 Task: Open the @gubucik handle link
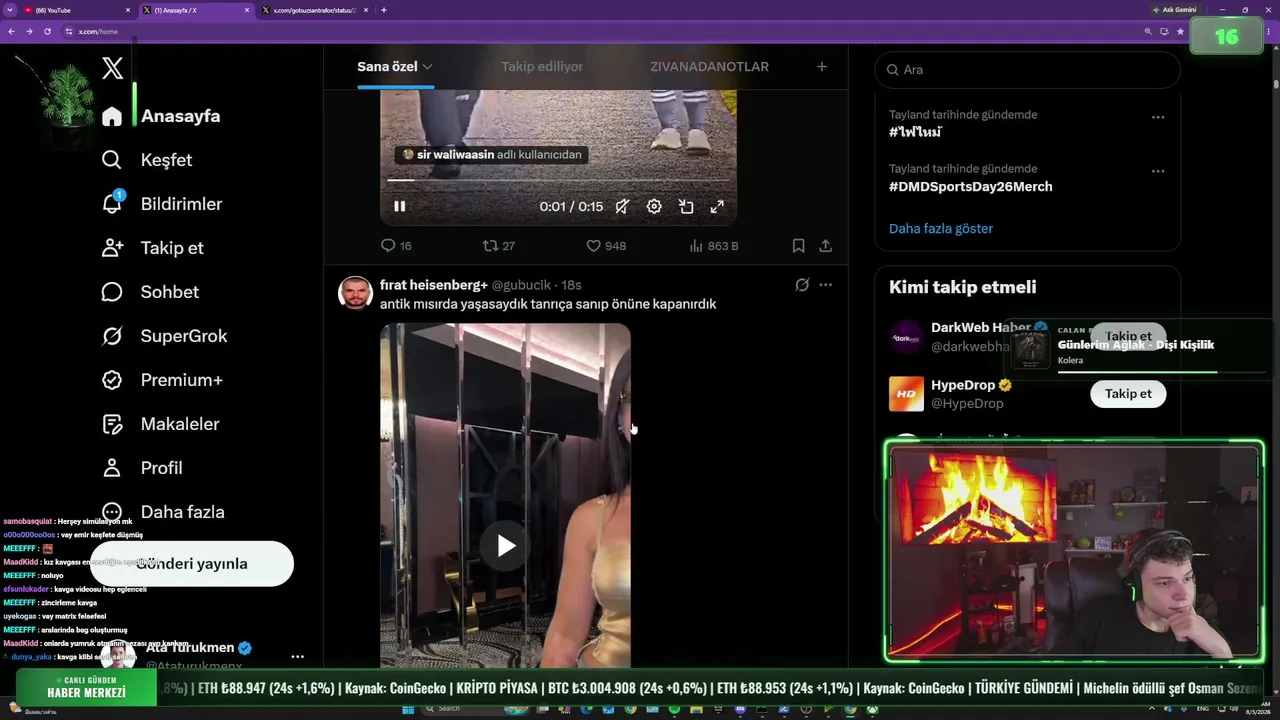point(521,285)
